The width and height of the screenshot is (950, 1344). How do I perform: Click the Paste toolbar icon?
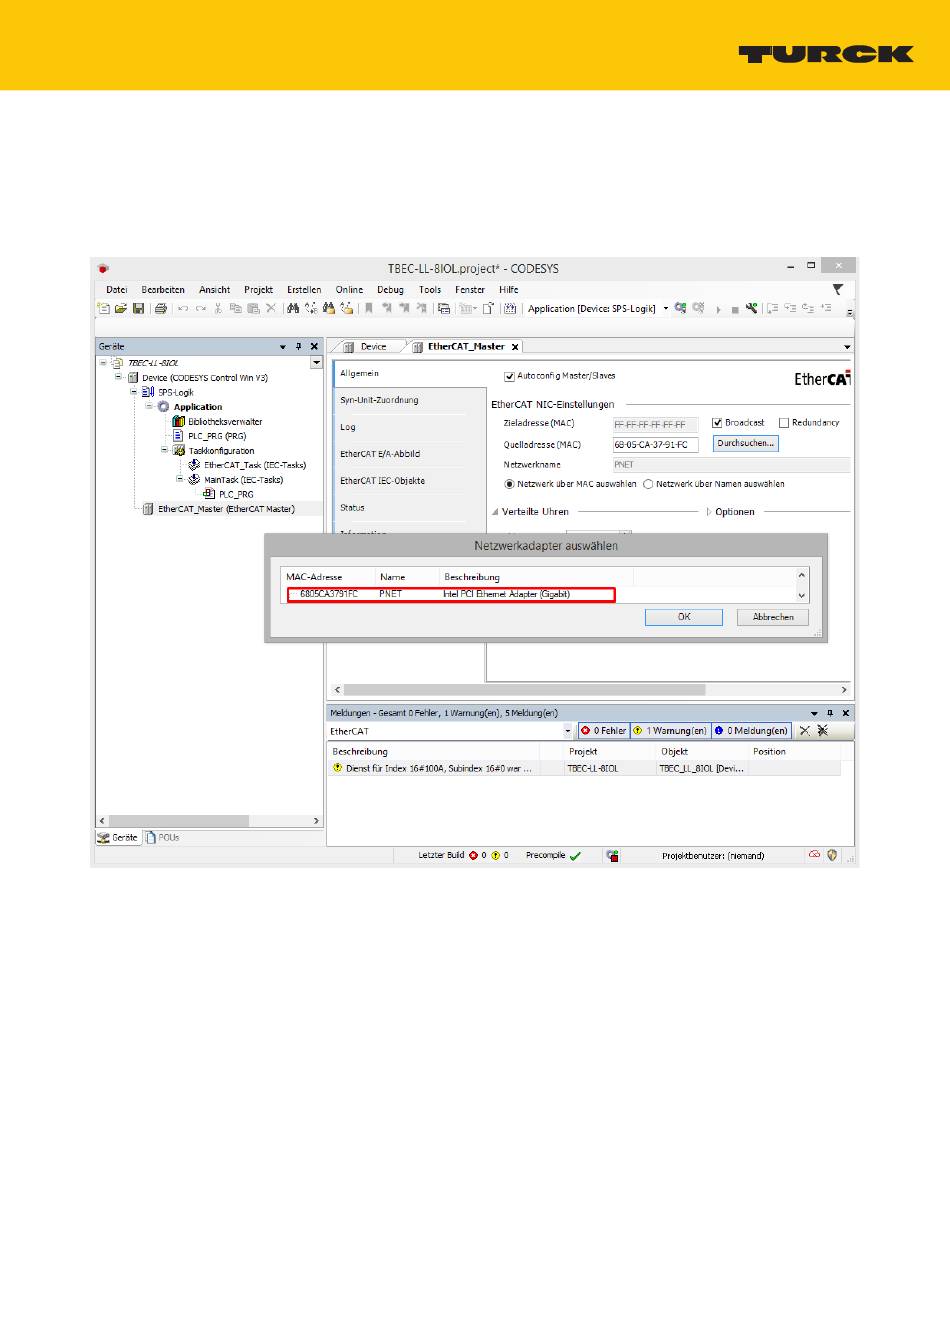tap(253, 309)
